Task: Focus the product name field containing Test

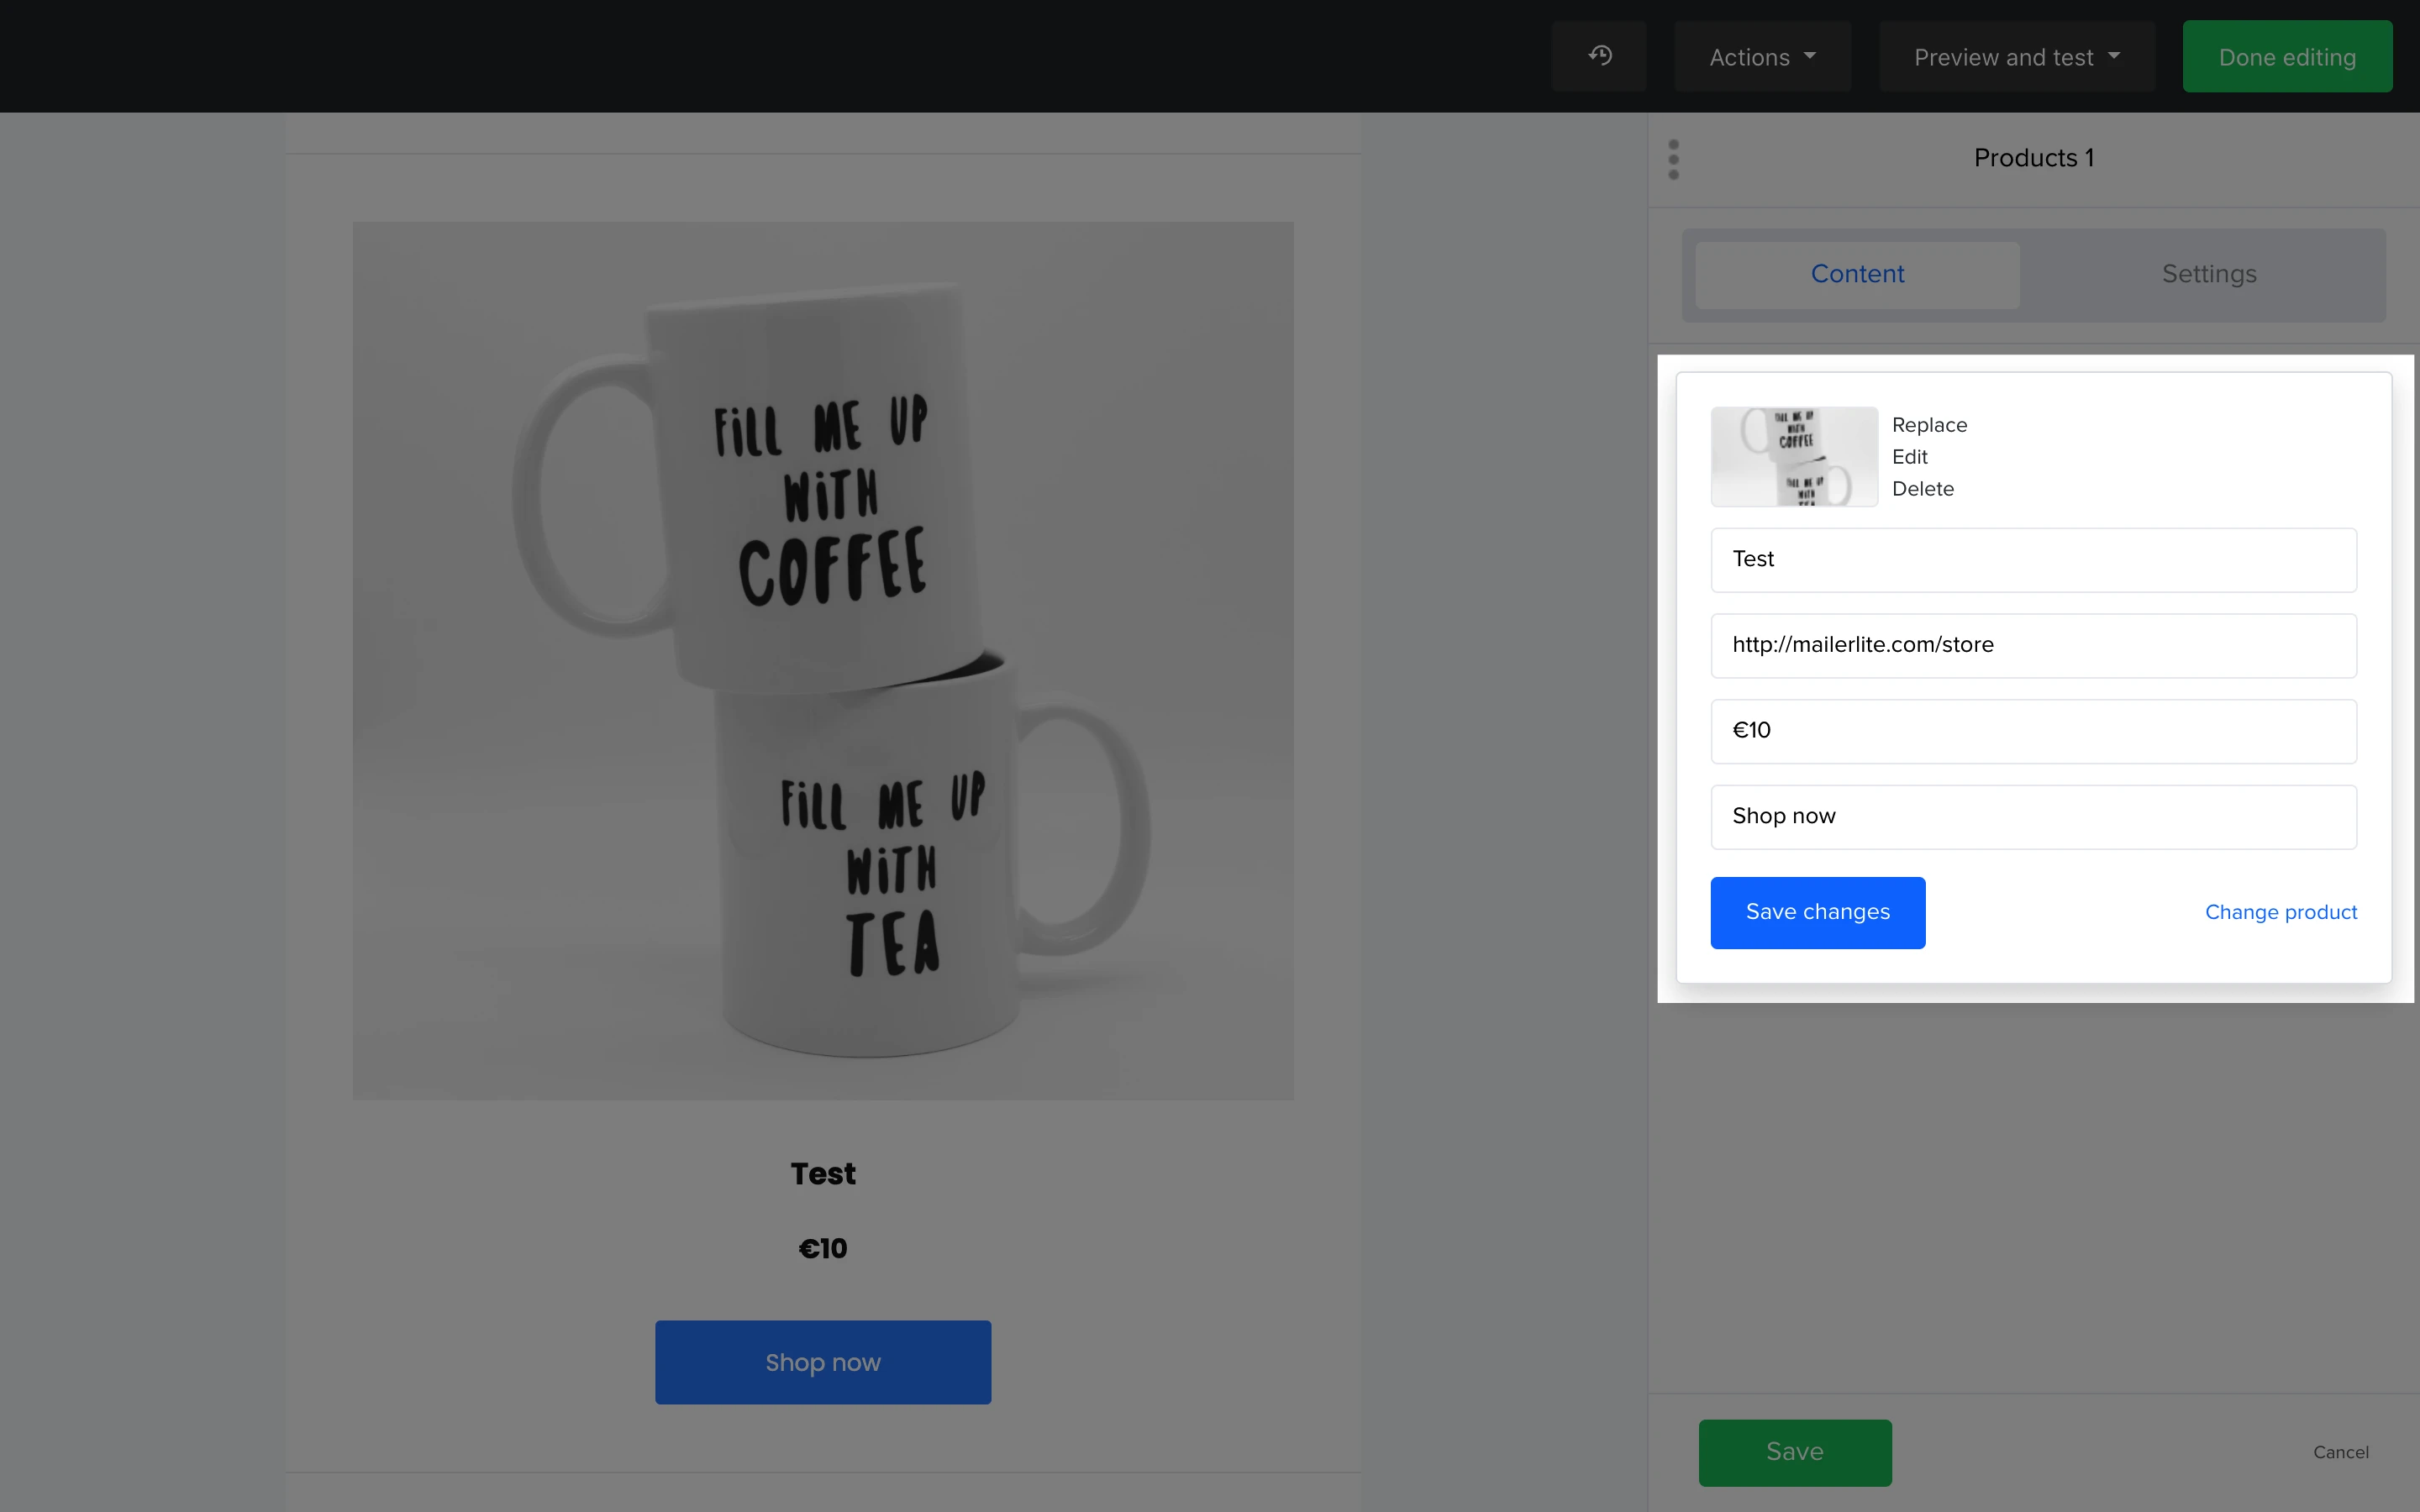Action: click(2033, 560)
